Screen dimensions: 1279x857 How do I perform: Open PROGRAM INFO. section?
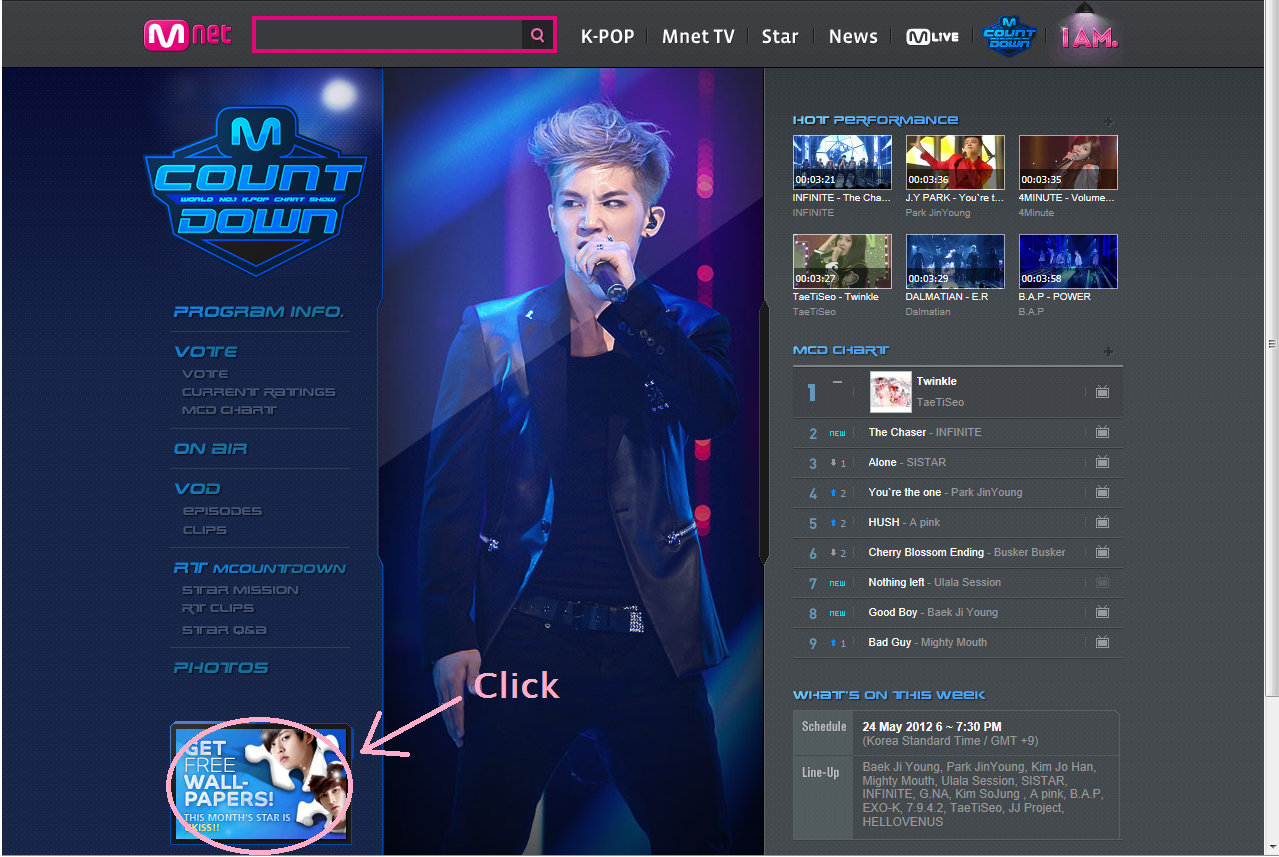pos(259,311)
